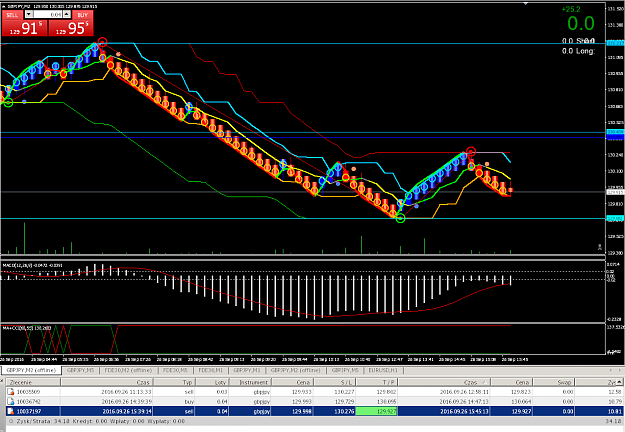
Task: Click the blue 130.459 price label
Action: point(615,132)
